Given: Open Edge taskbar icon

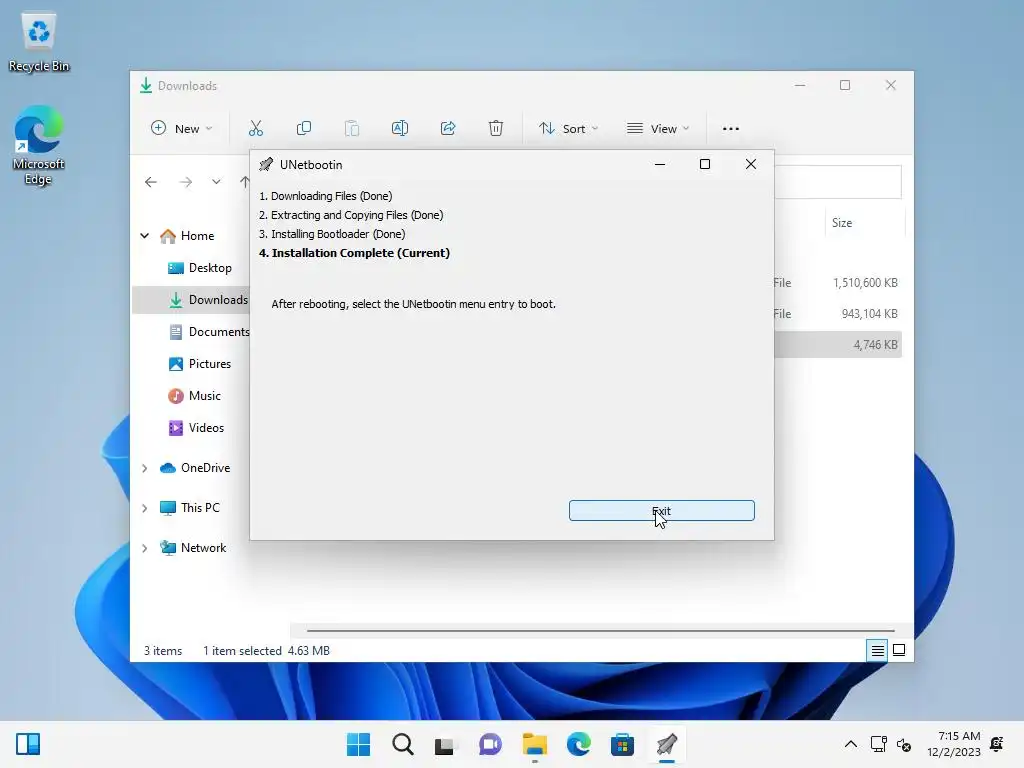Looking at the screenshot, I should (579, 744).
